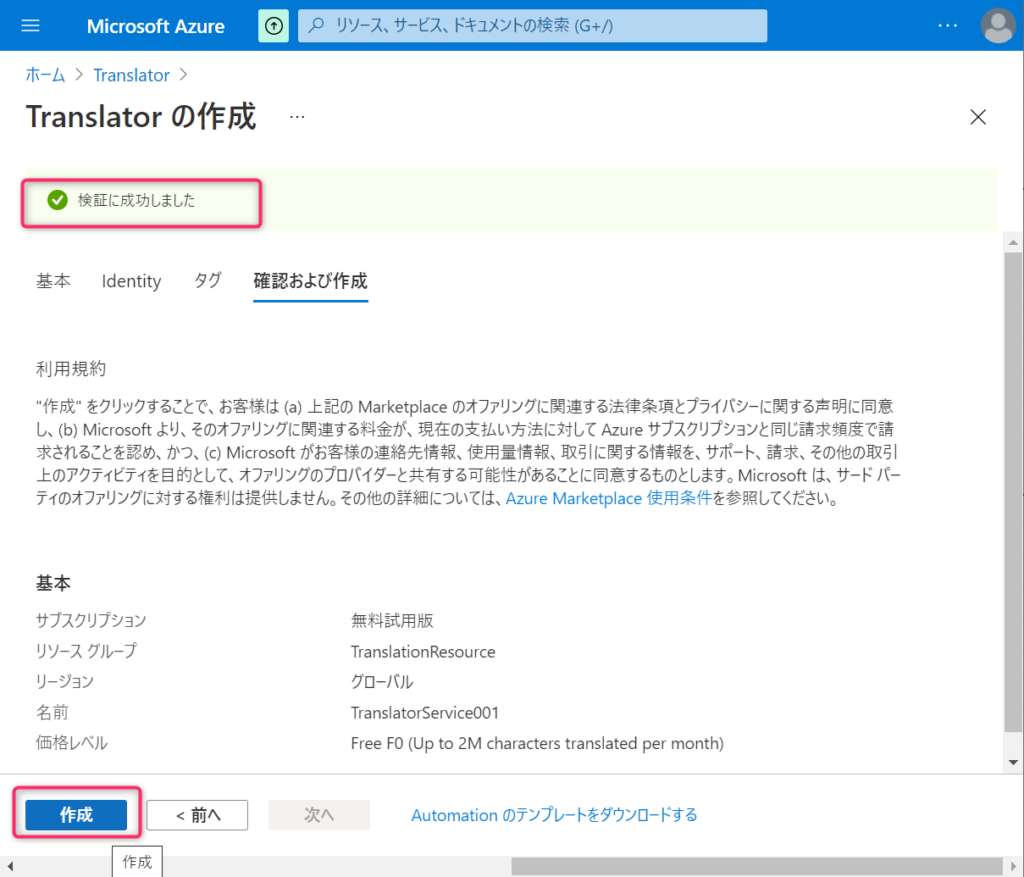Switch to the Identity tab

point(131,281)
